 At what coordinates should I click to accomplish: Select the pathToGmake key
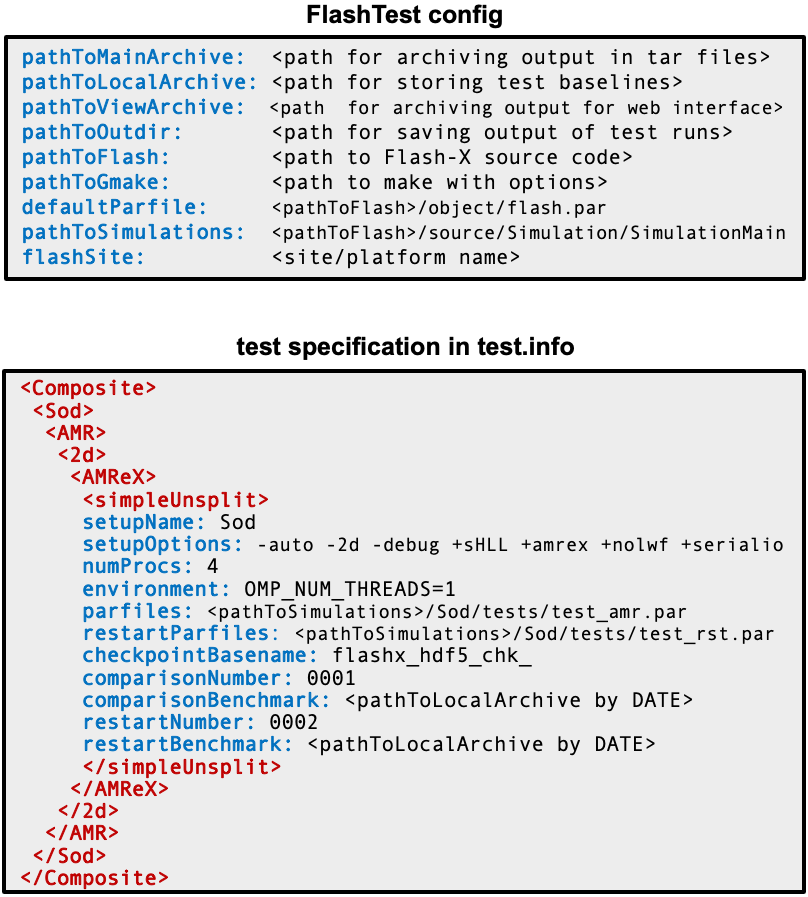coord(96,183)
